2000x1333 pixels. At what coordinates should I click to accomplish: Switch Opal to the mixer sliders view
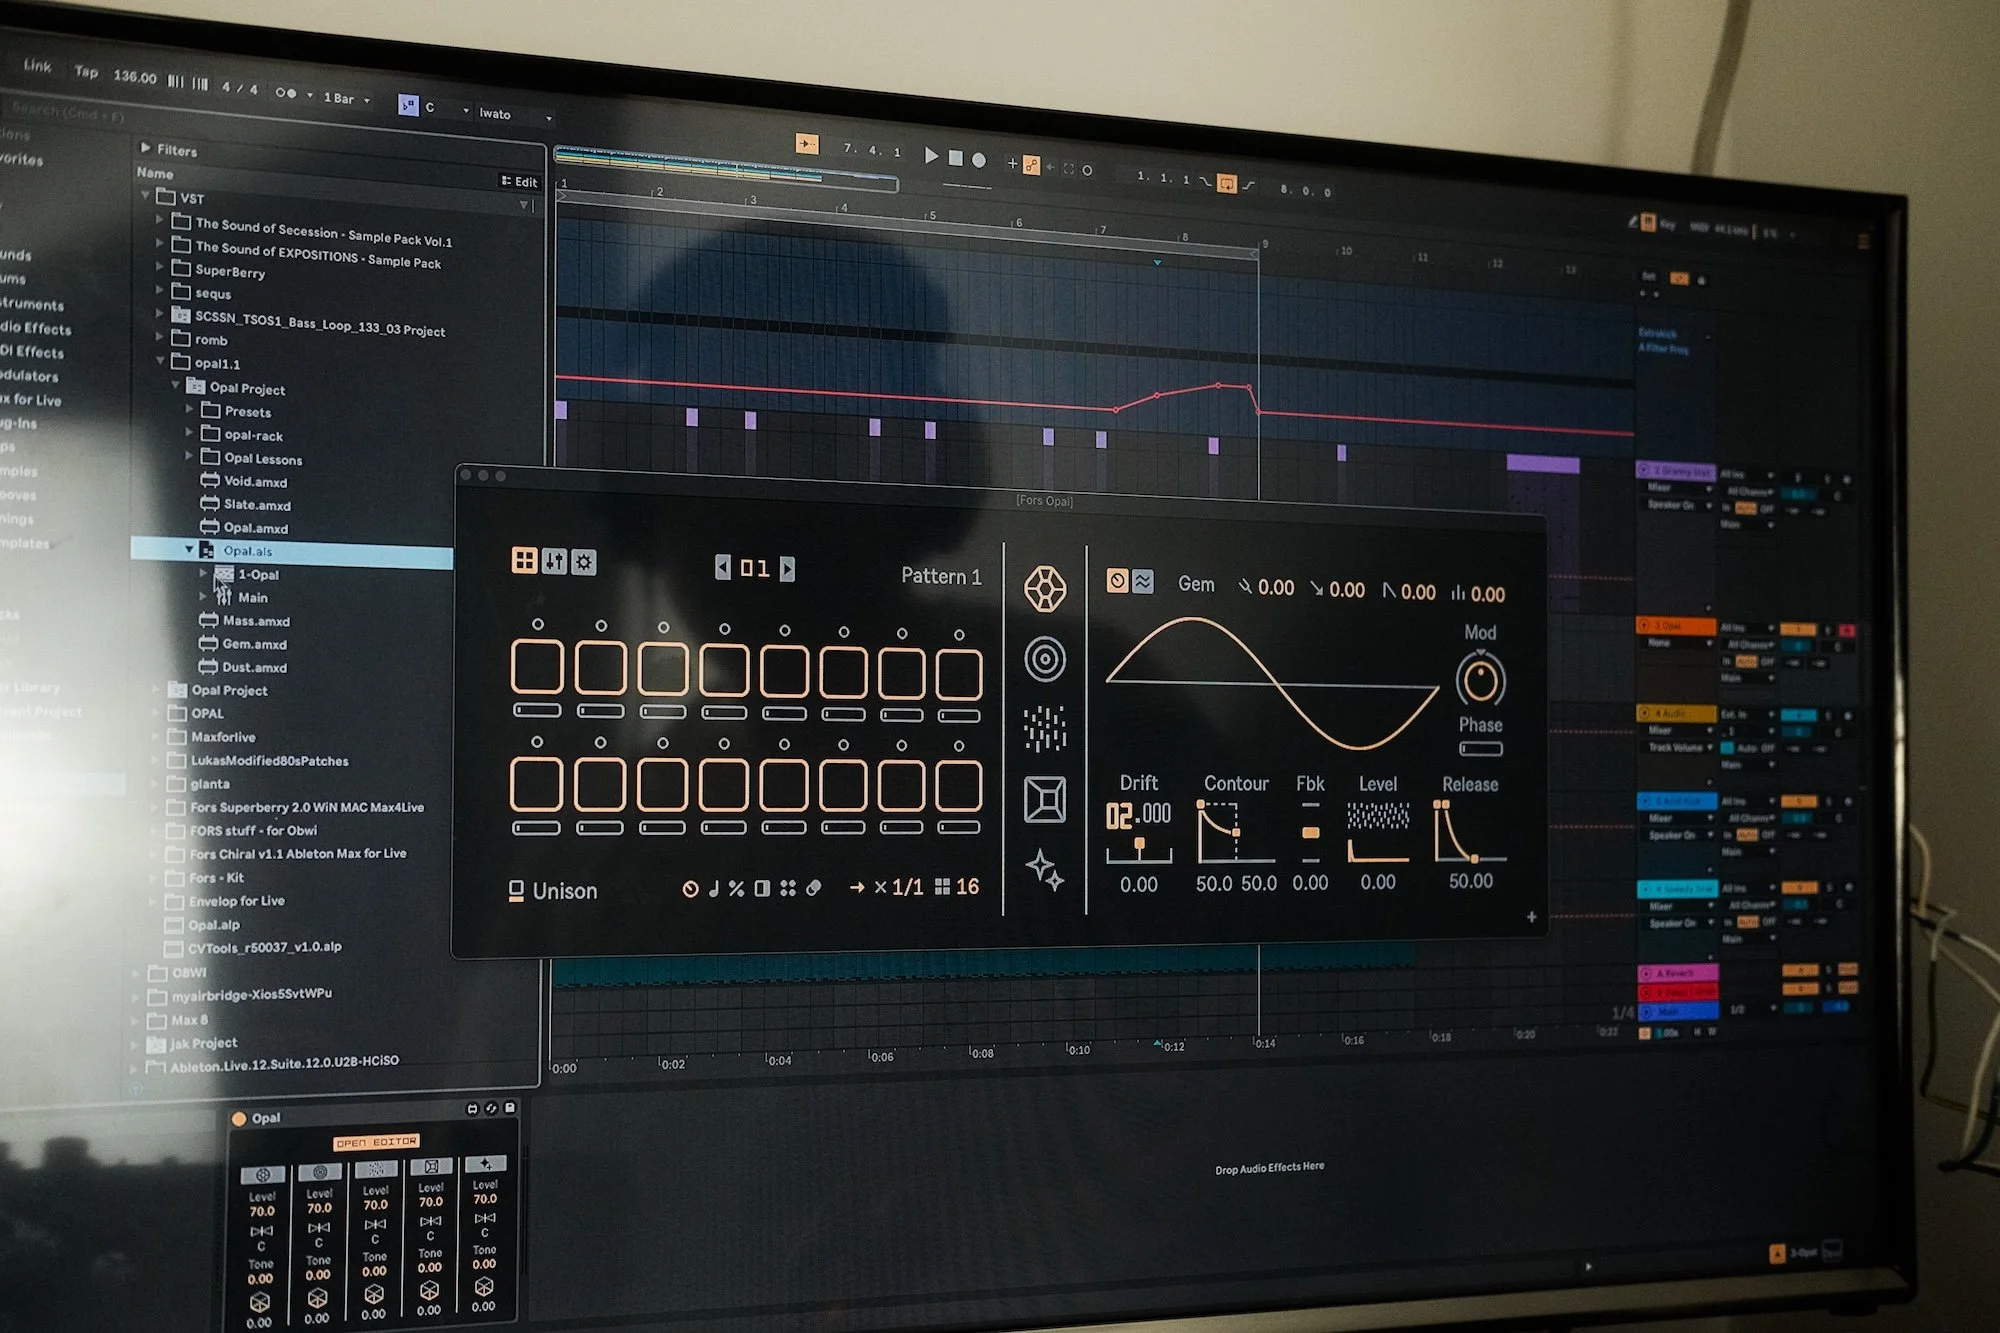pos(554,561)
